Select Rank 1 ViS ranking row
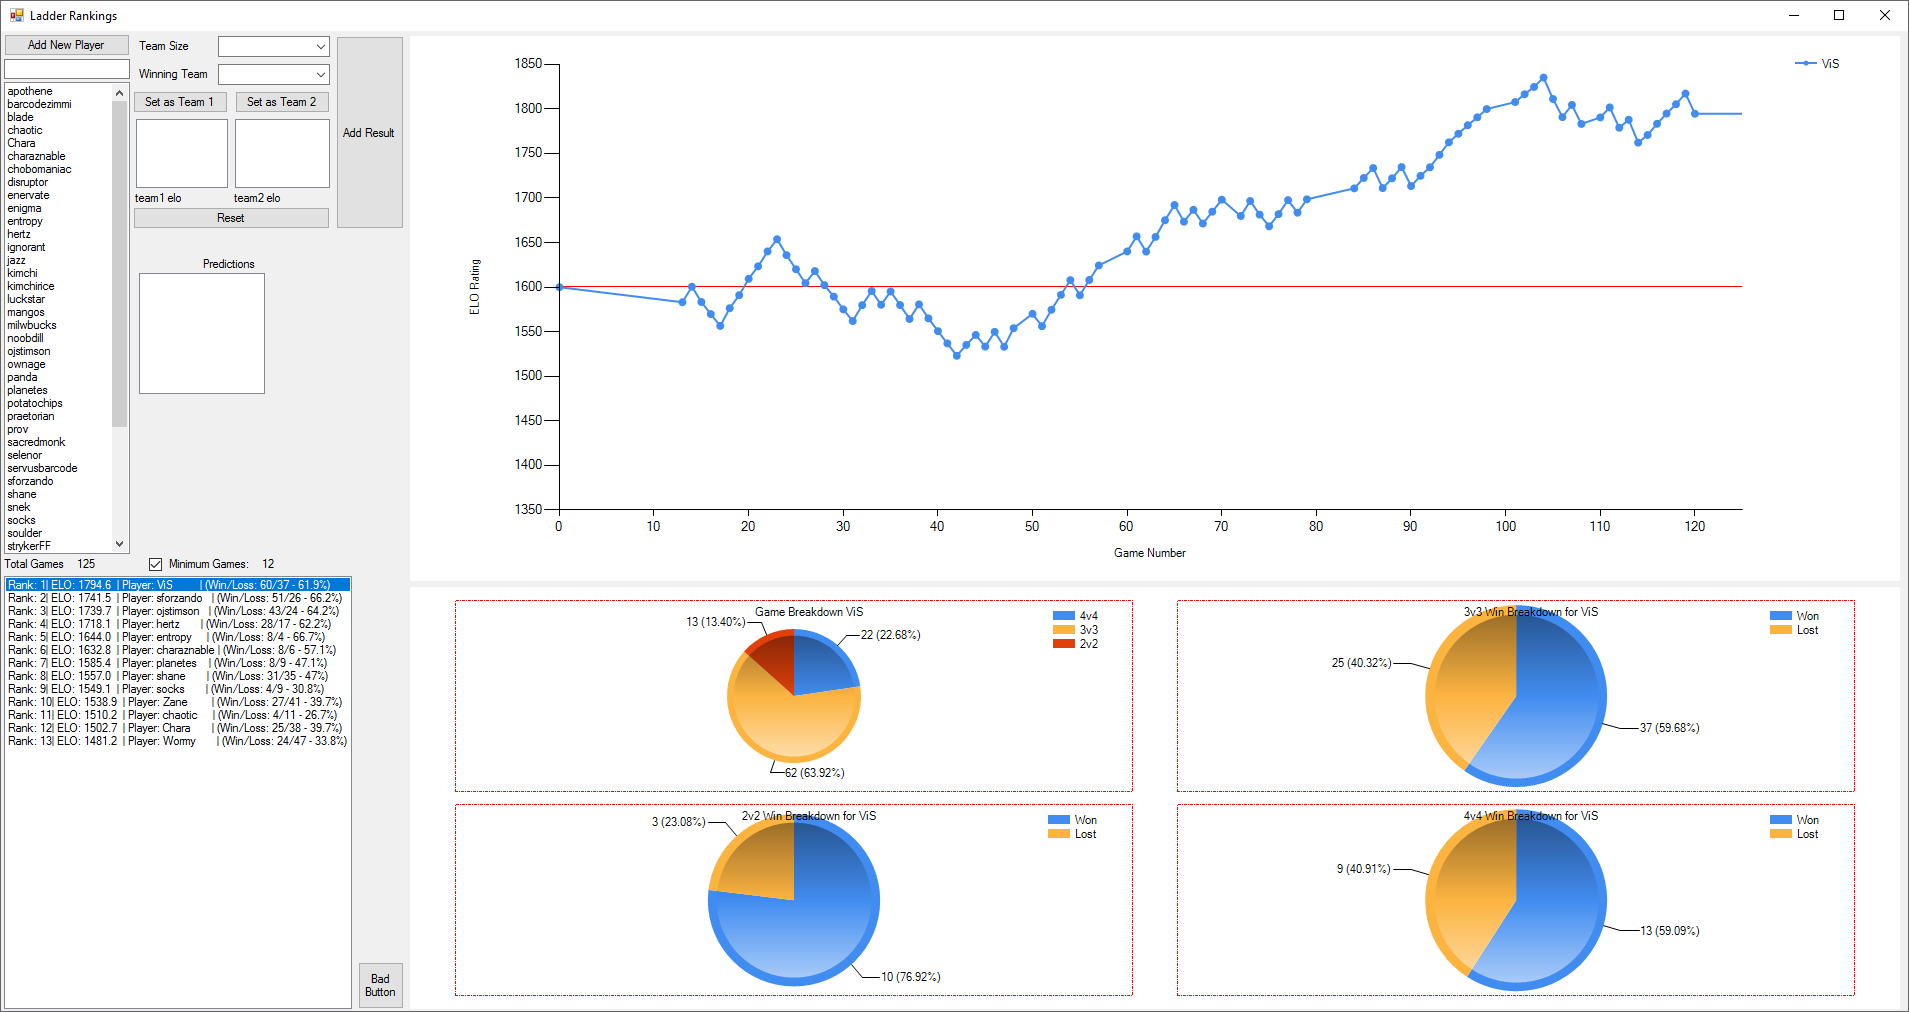 point(178,585)
